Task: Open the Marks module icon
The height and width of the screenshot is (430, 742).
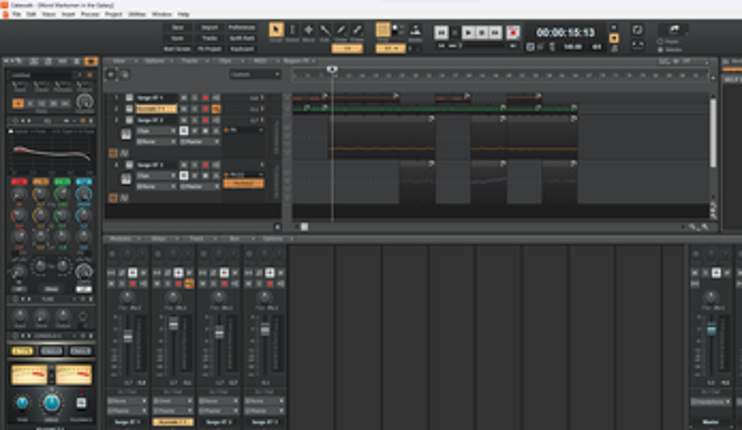Action: [415, 30]
